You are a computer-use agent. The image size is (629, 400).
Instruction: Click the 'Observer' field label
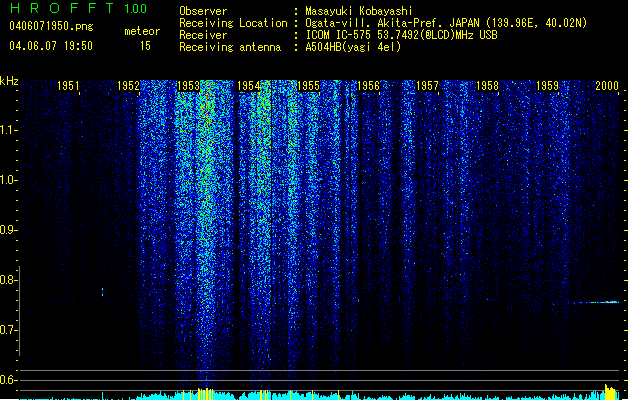tap(203, 11)
